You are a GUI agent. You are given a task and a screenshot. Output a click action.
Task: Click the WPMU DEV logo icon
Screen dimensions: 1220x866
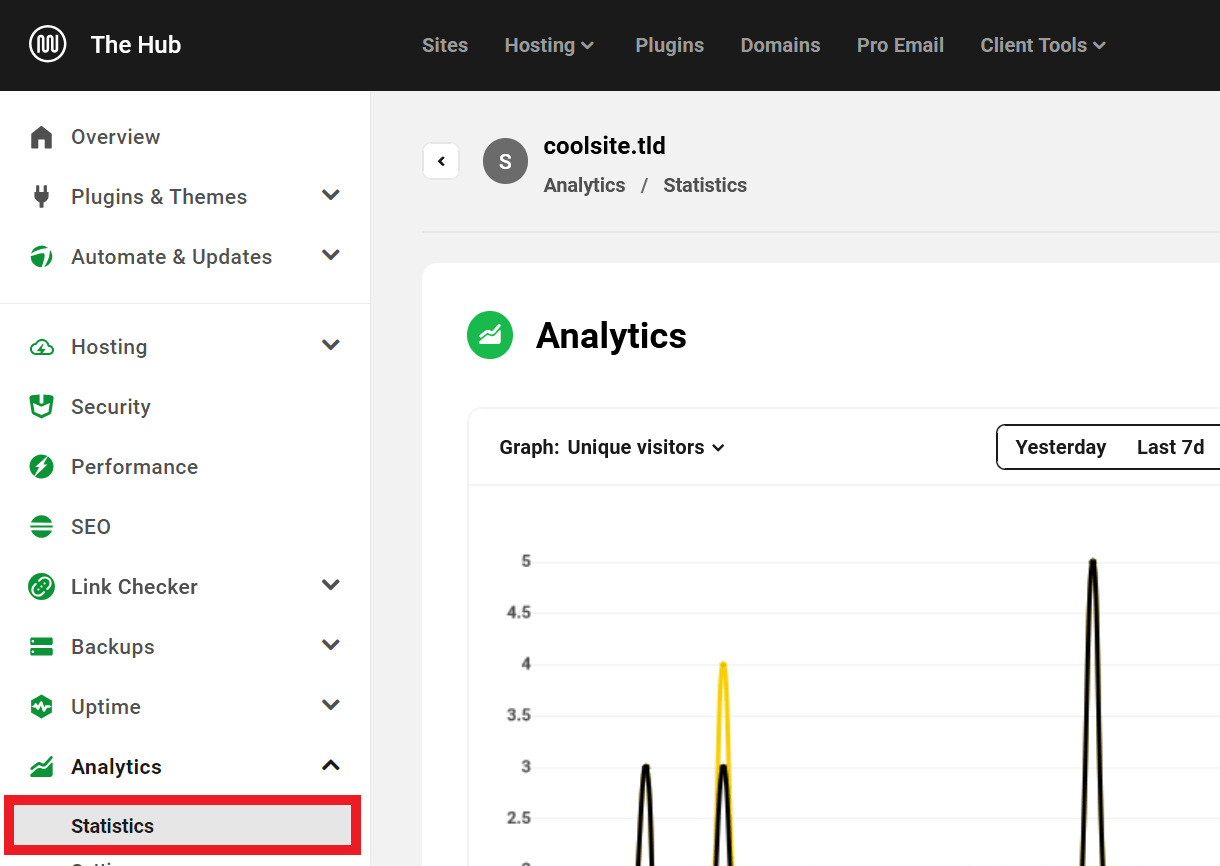[x=48, y=45]
